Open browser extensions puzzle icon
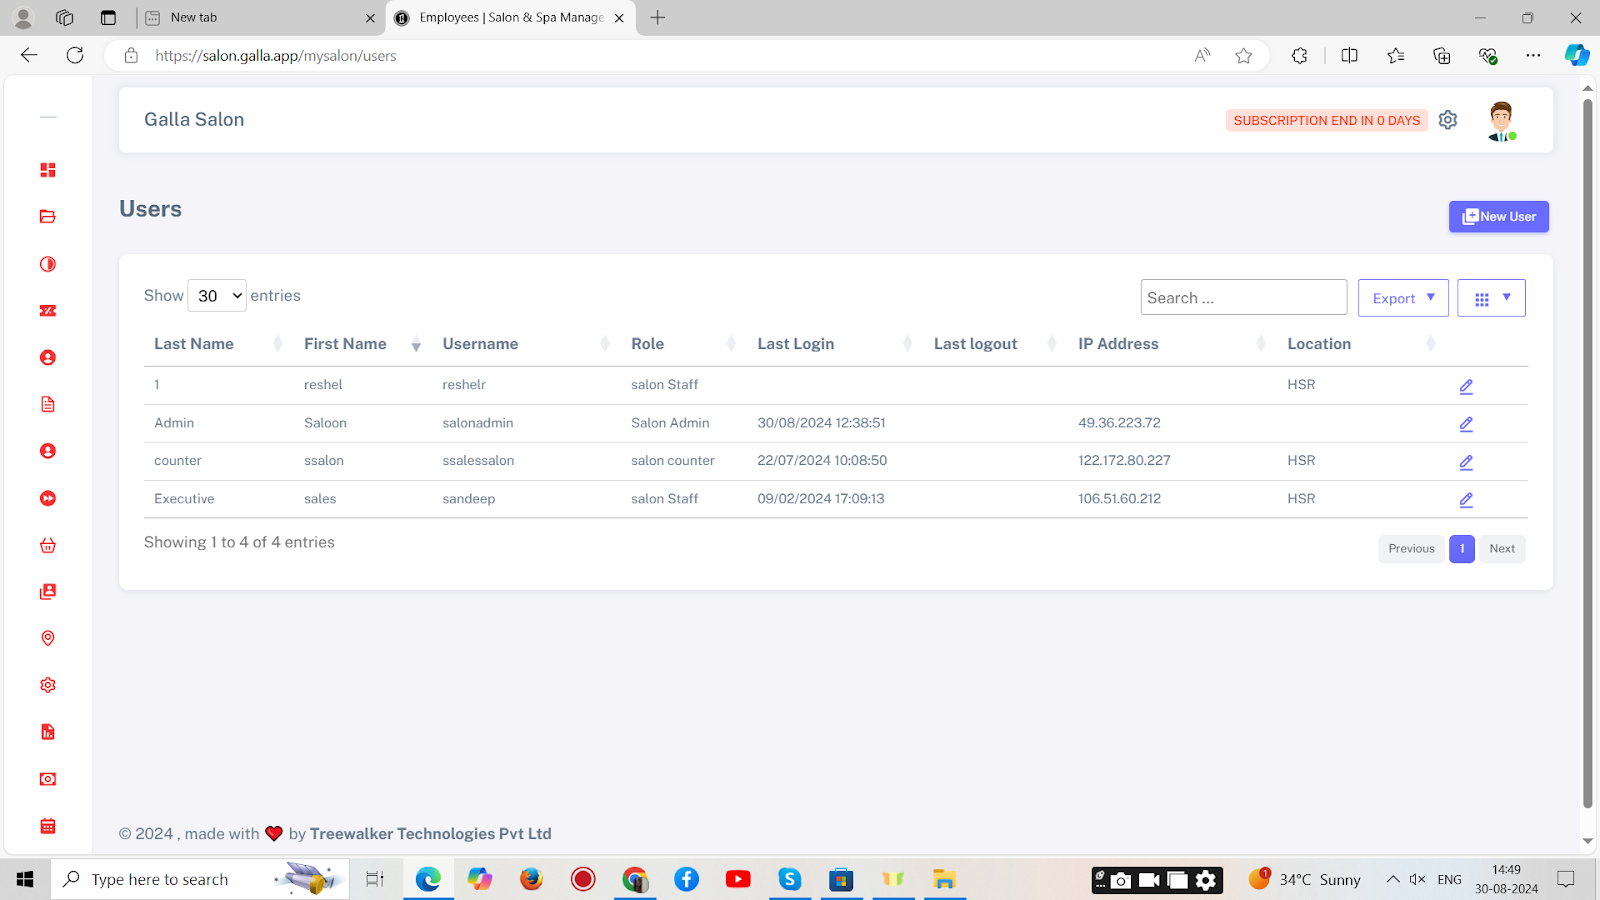This screenshot has width=1600, height=900. coord(1300,56)
